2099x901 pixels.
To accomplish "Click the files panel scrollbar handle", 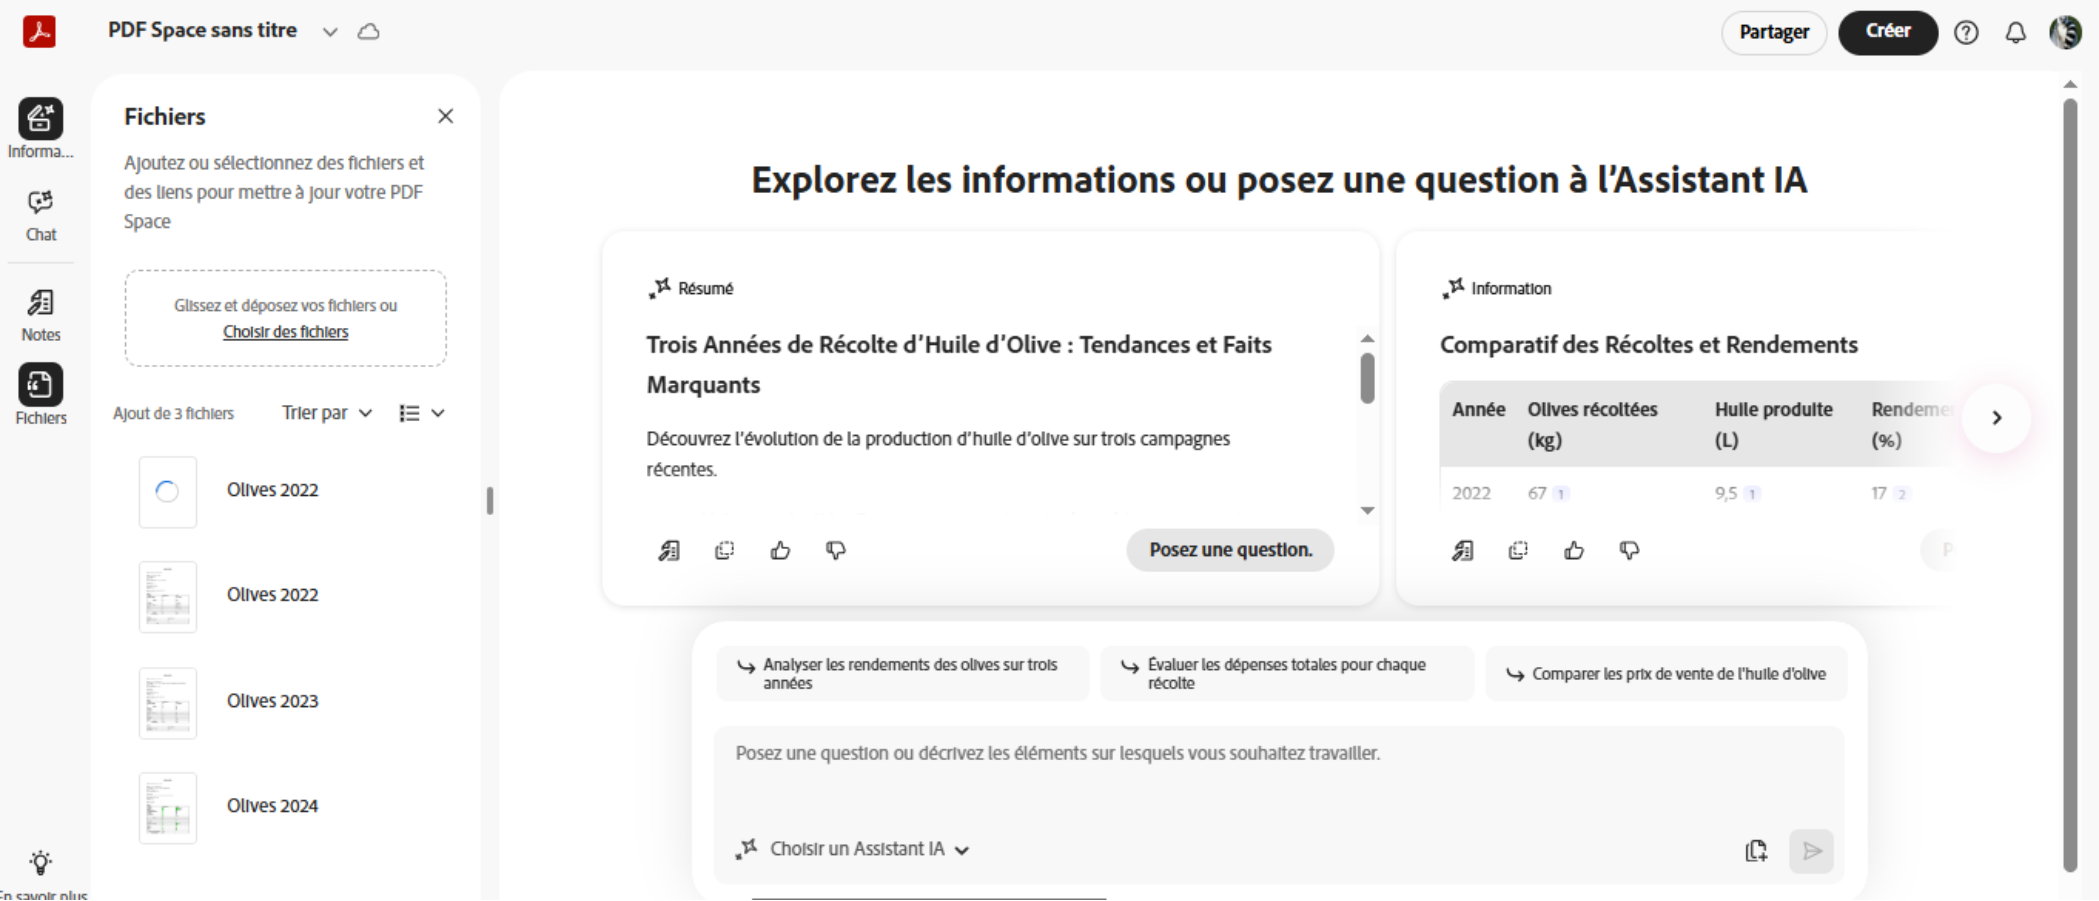I will tap(490, 500).
